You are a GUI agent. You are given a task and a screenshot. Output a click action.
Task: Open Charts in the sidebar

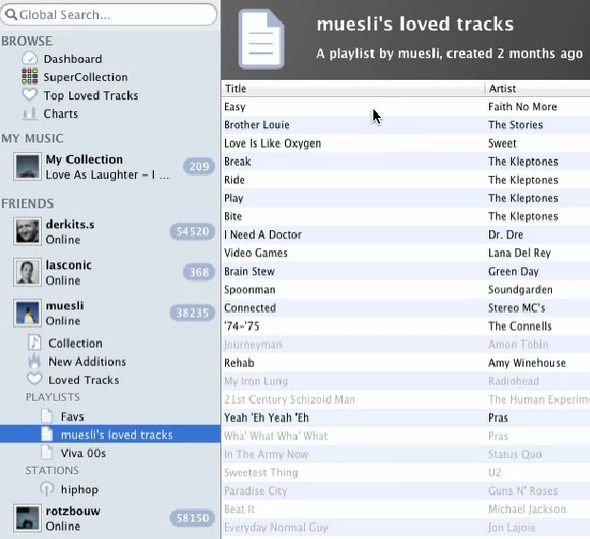[61, 114]
